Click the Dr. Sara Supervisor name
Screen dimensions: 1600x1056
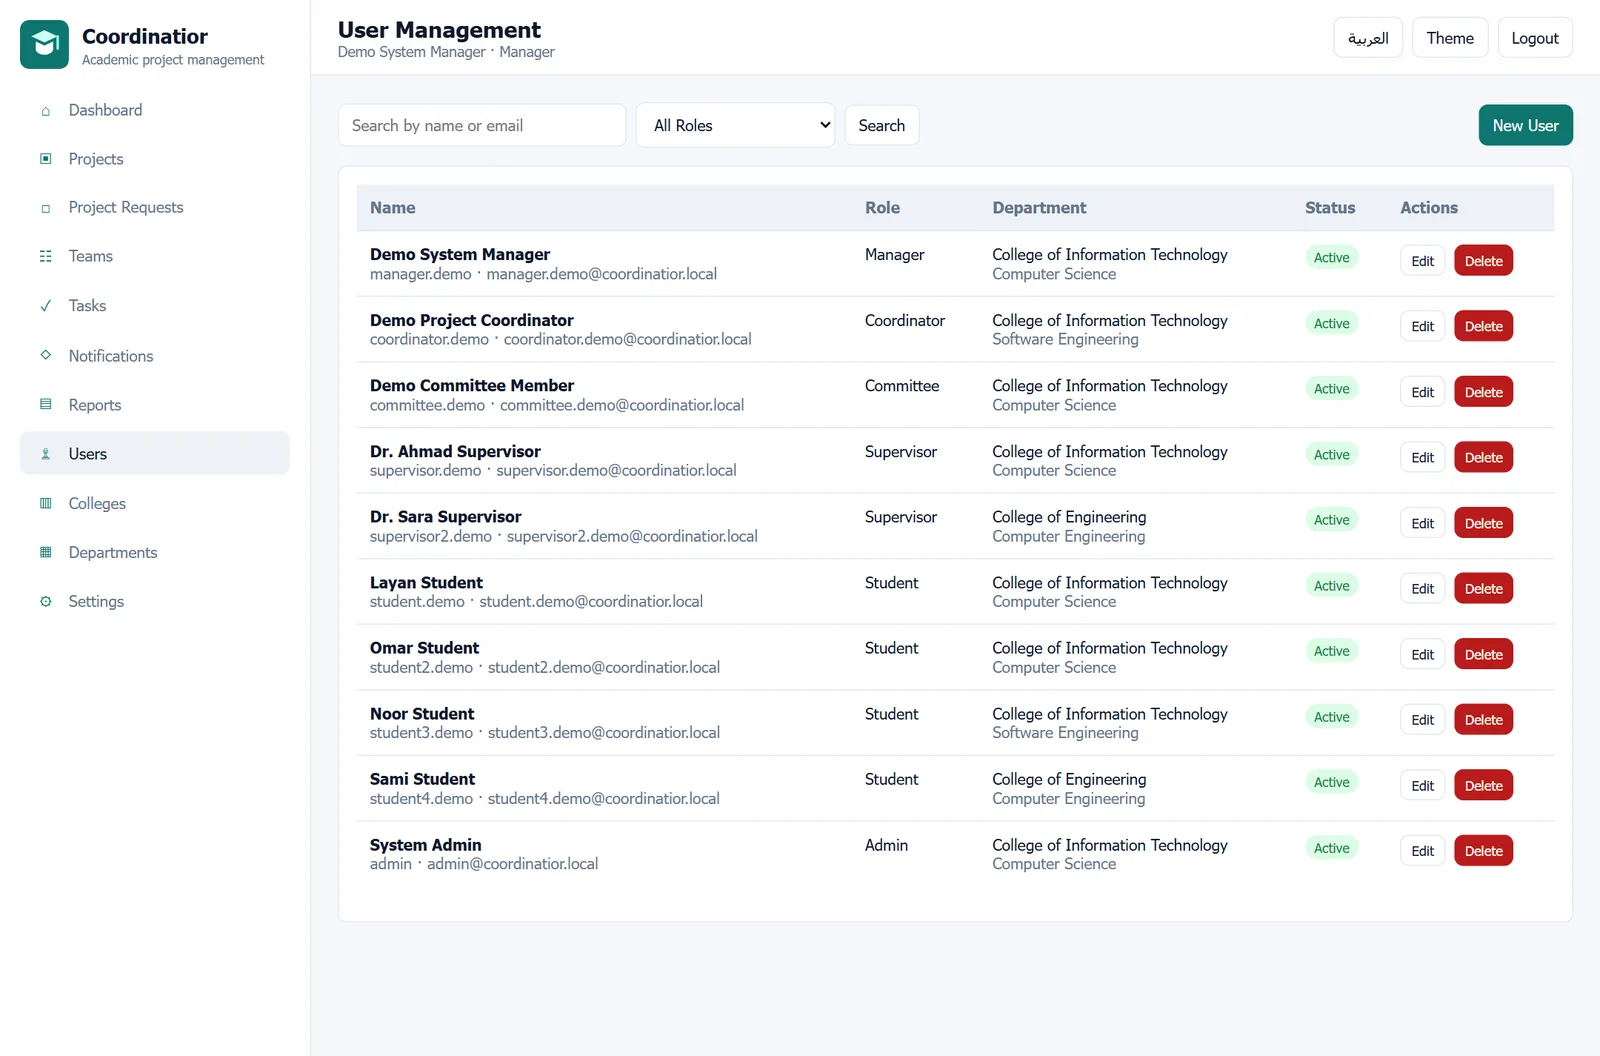click(445, 517)
